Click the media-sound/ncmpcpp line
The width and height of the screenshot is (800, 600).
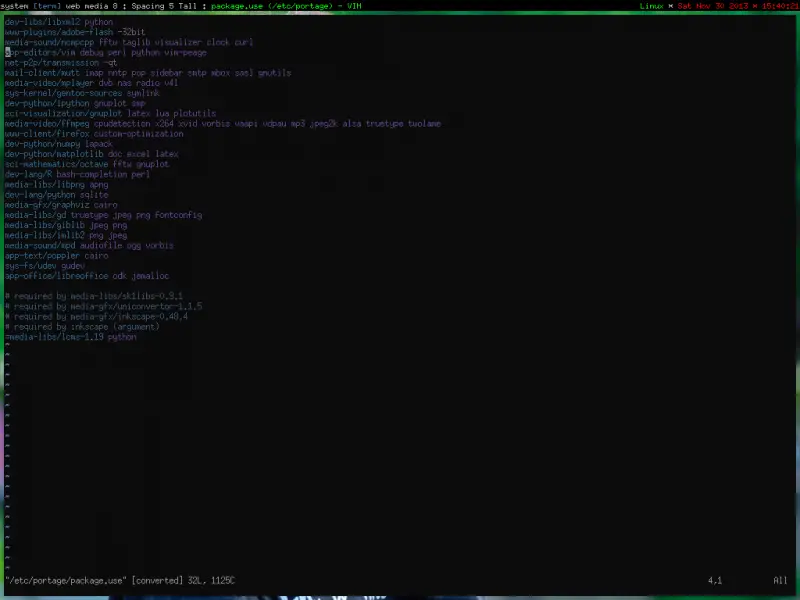click(129, 42)
